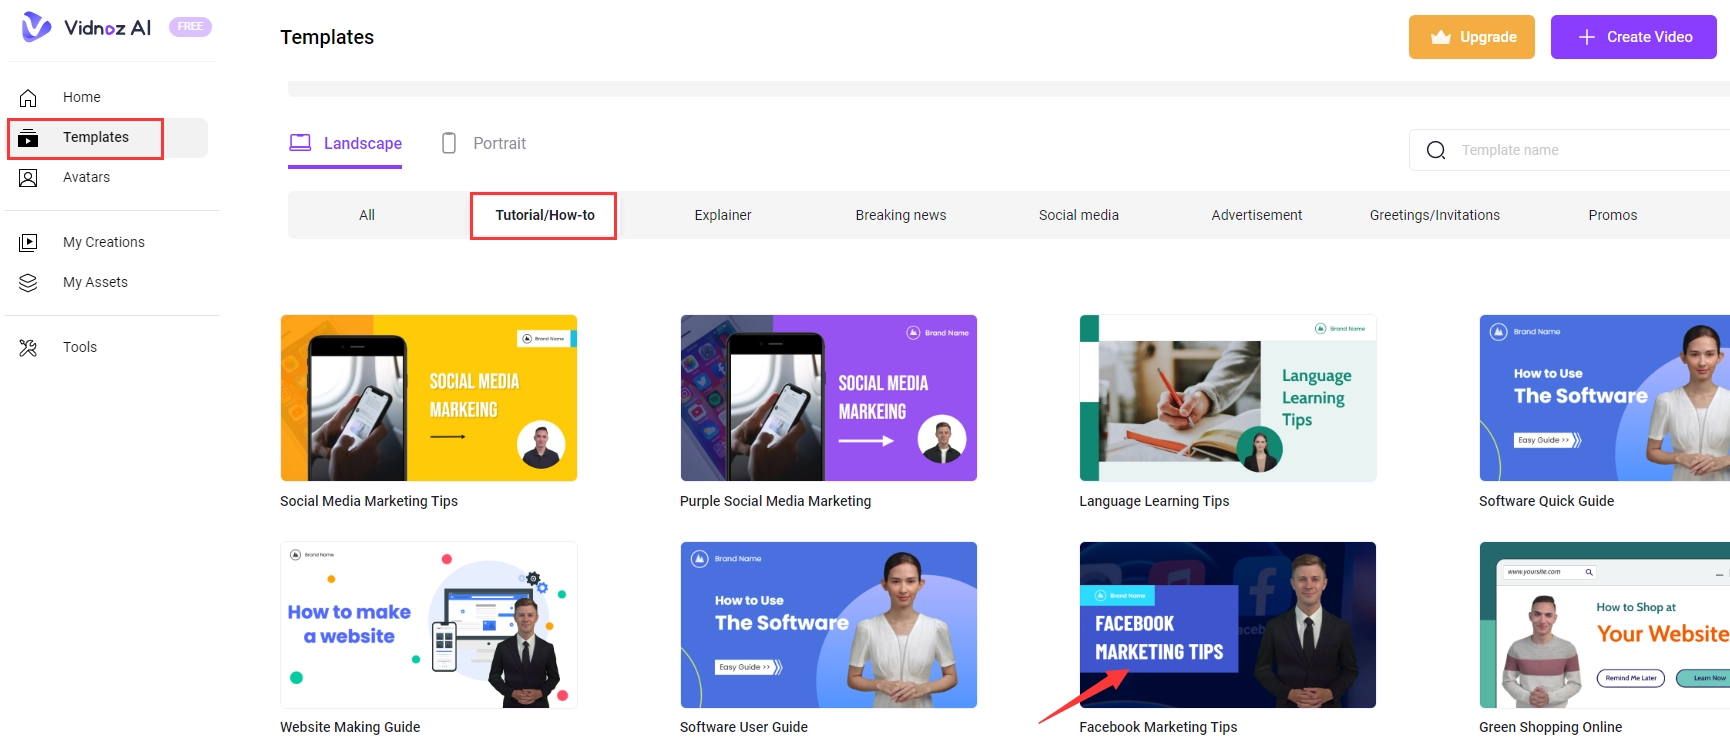Open My Creations sidebar icon
The width and height of the screenshot is (1730, 749).
coord(28,243)
